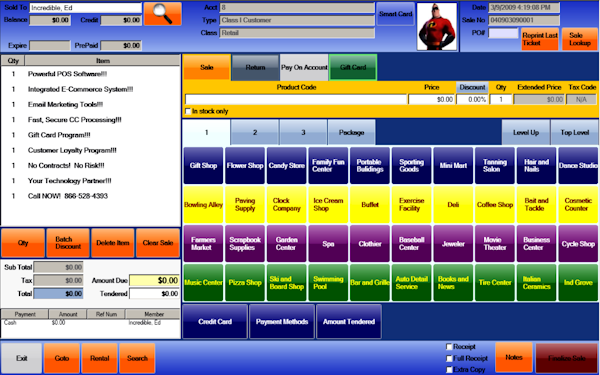Click the Goto button
Viewport: 600px width, 375px height.
[62, 359]
